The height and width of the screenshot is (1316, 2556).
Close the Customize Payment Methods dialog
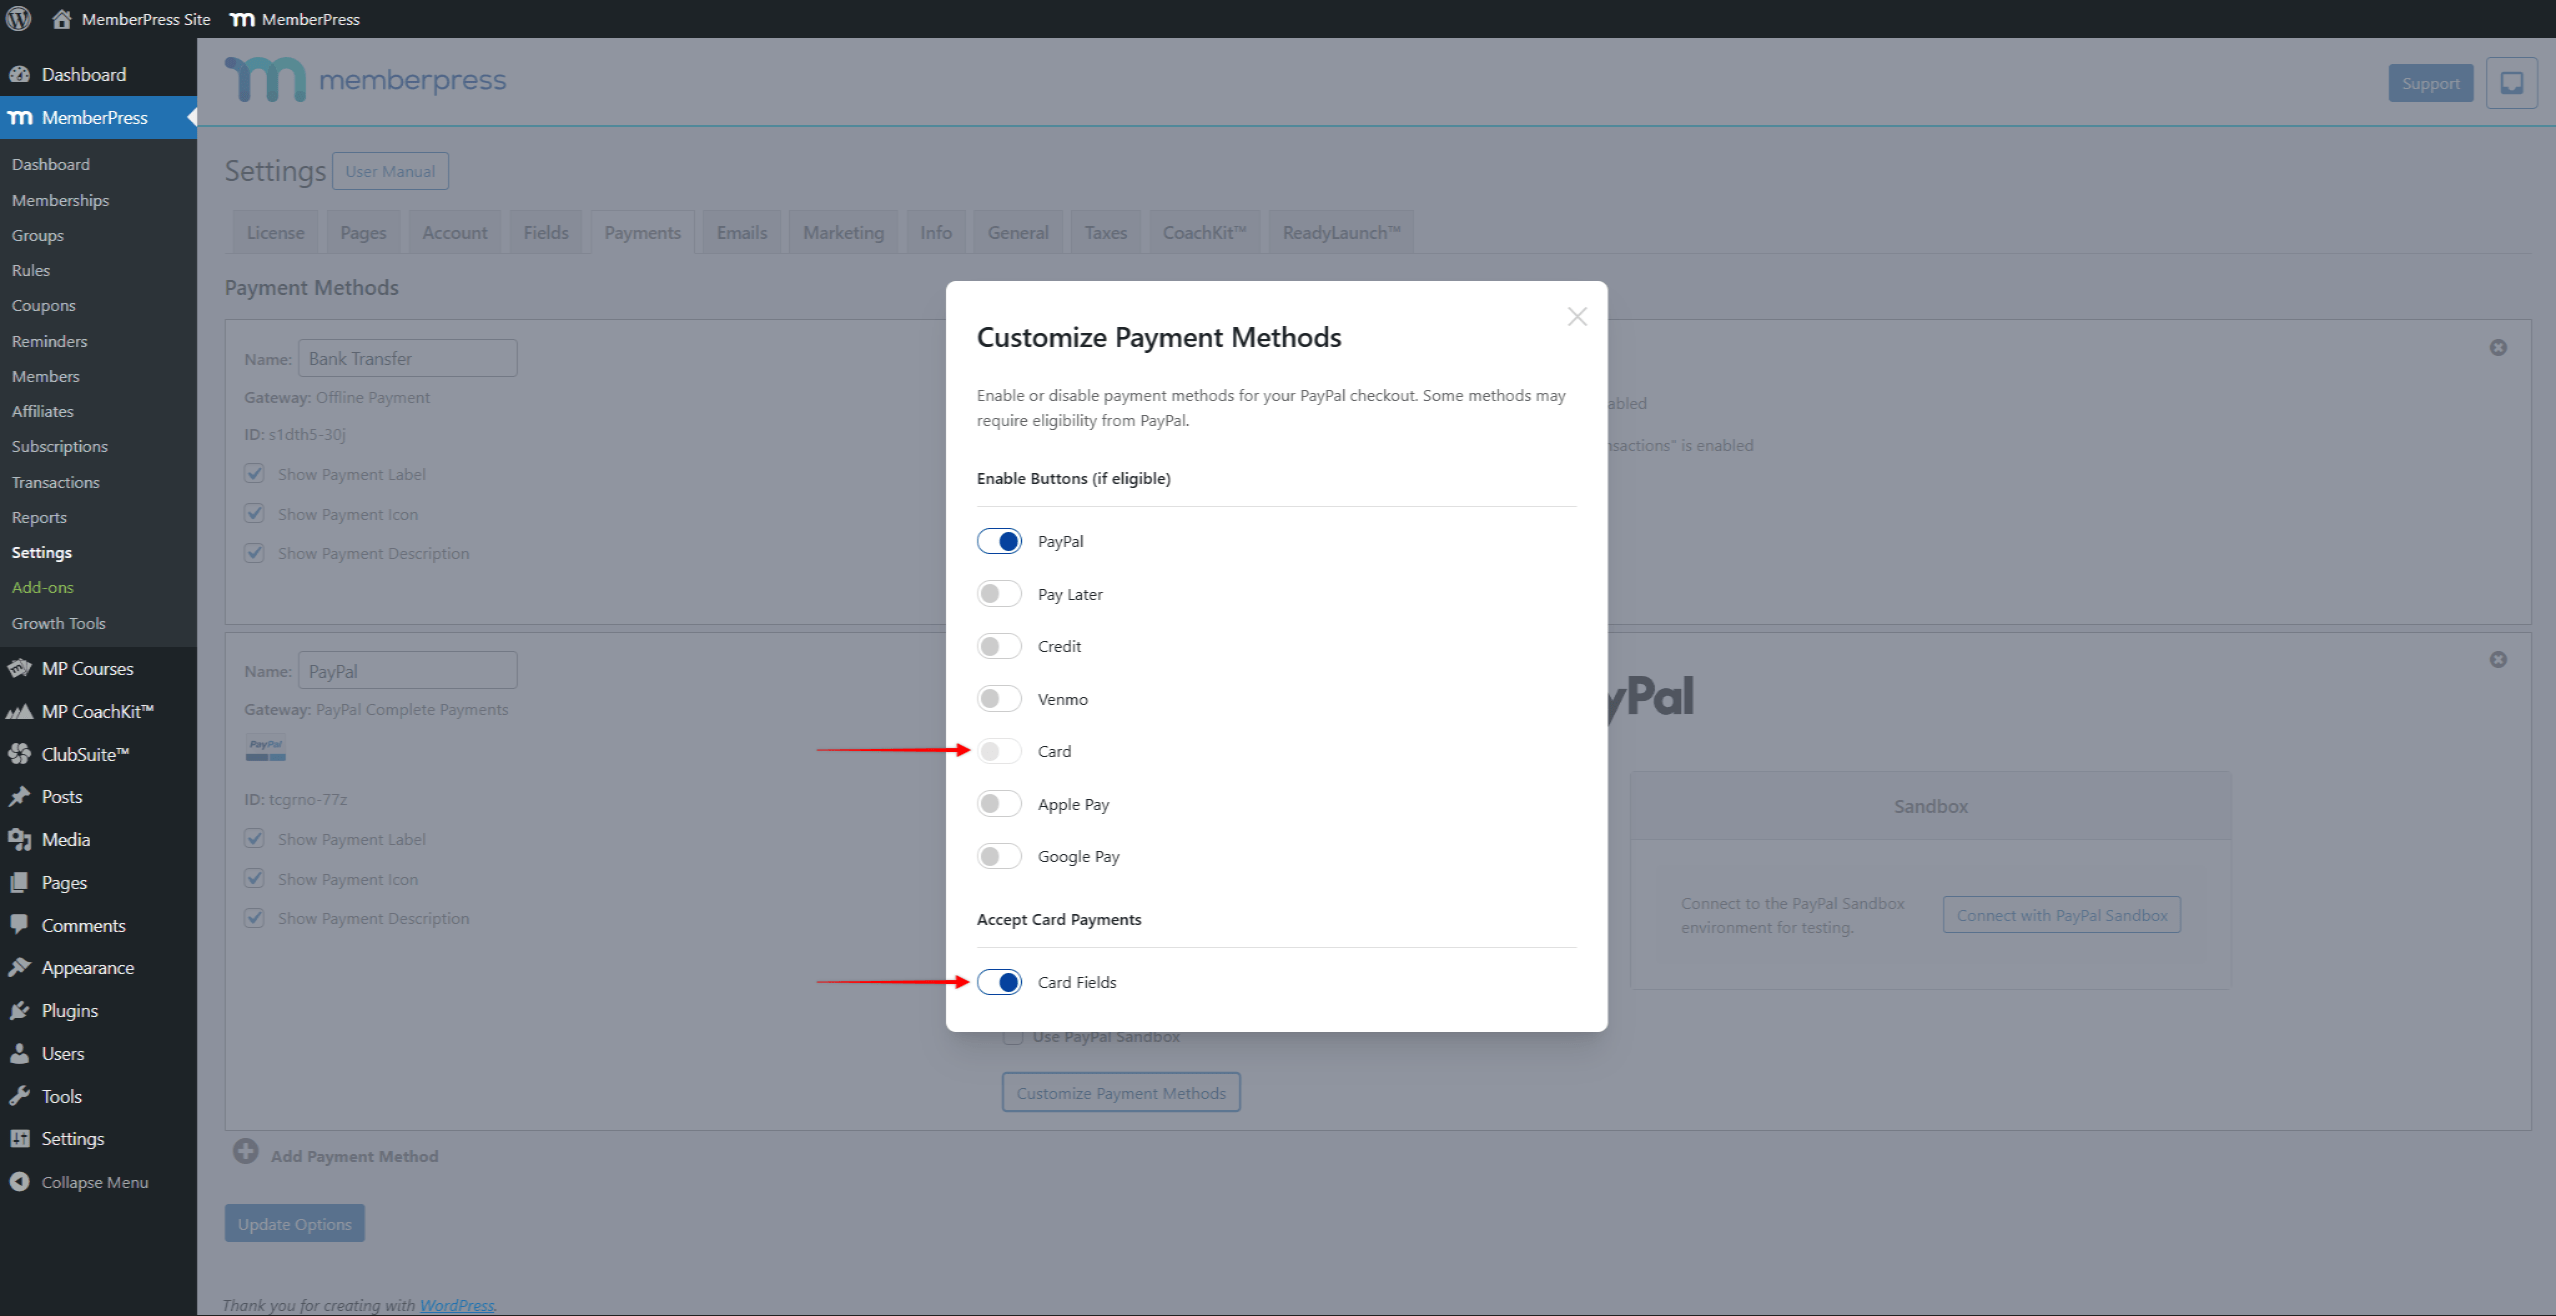point(1577,316)
